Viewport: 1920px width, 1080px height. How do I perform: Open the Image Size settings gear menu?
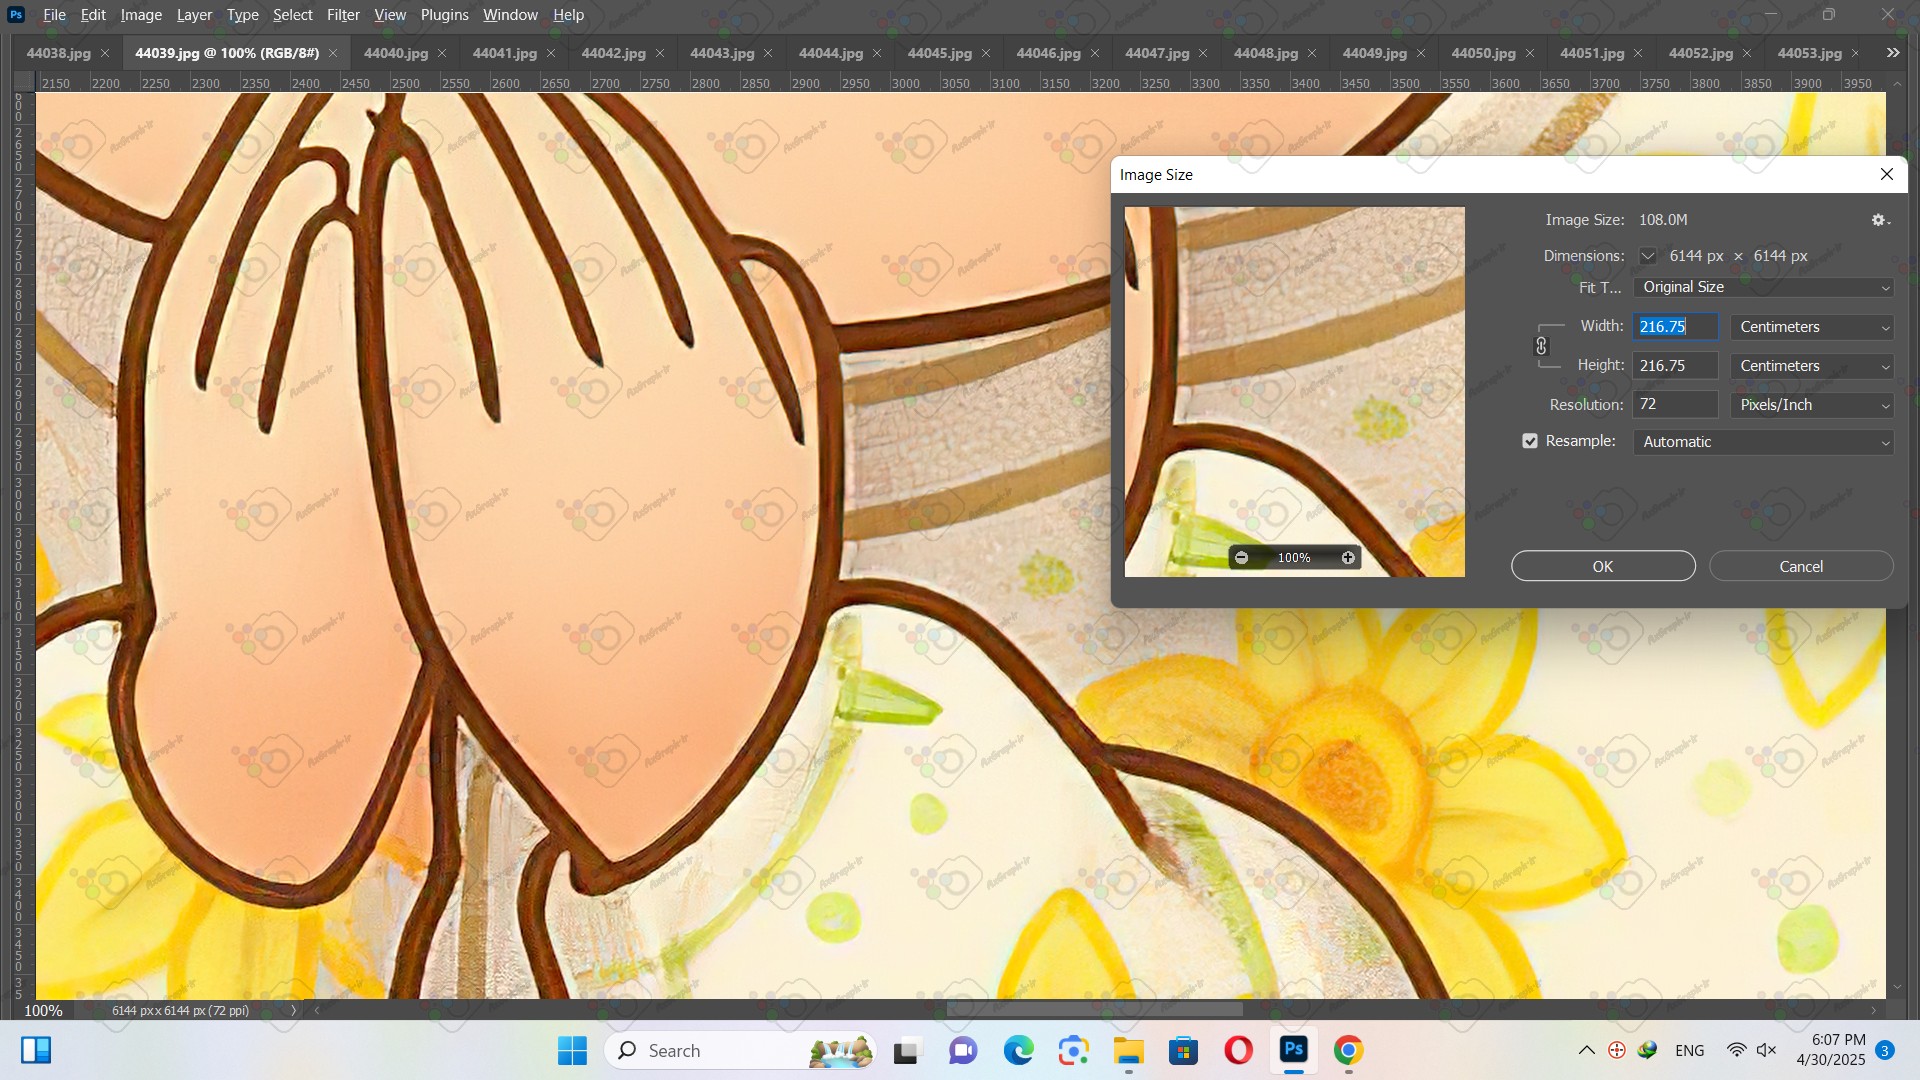pos(1880,220)
